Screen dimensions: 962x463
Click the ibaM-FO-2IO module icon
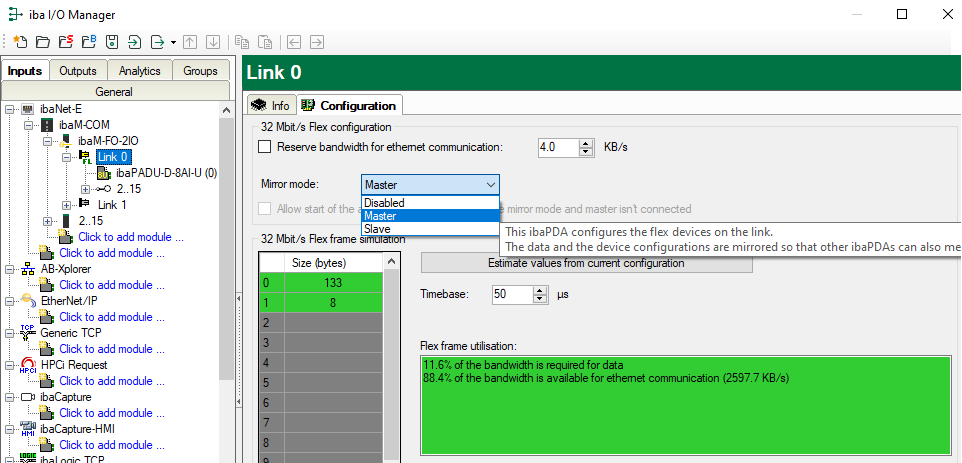click(x=66, y=141)
